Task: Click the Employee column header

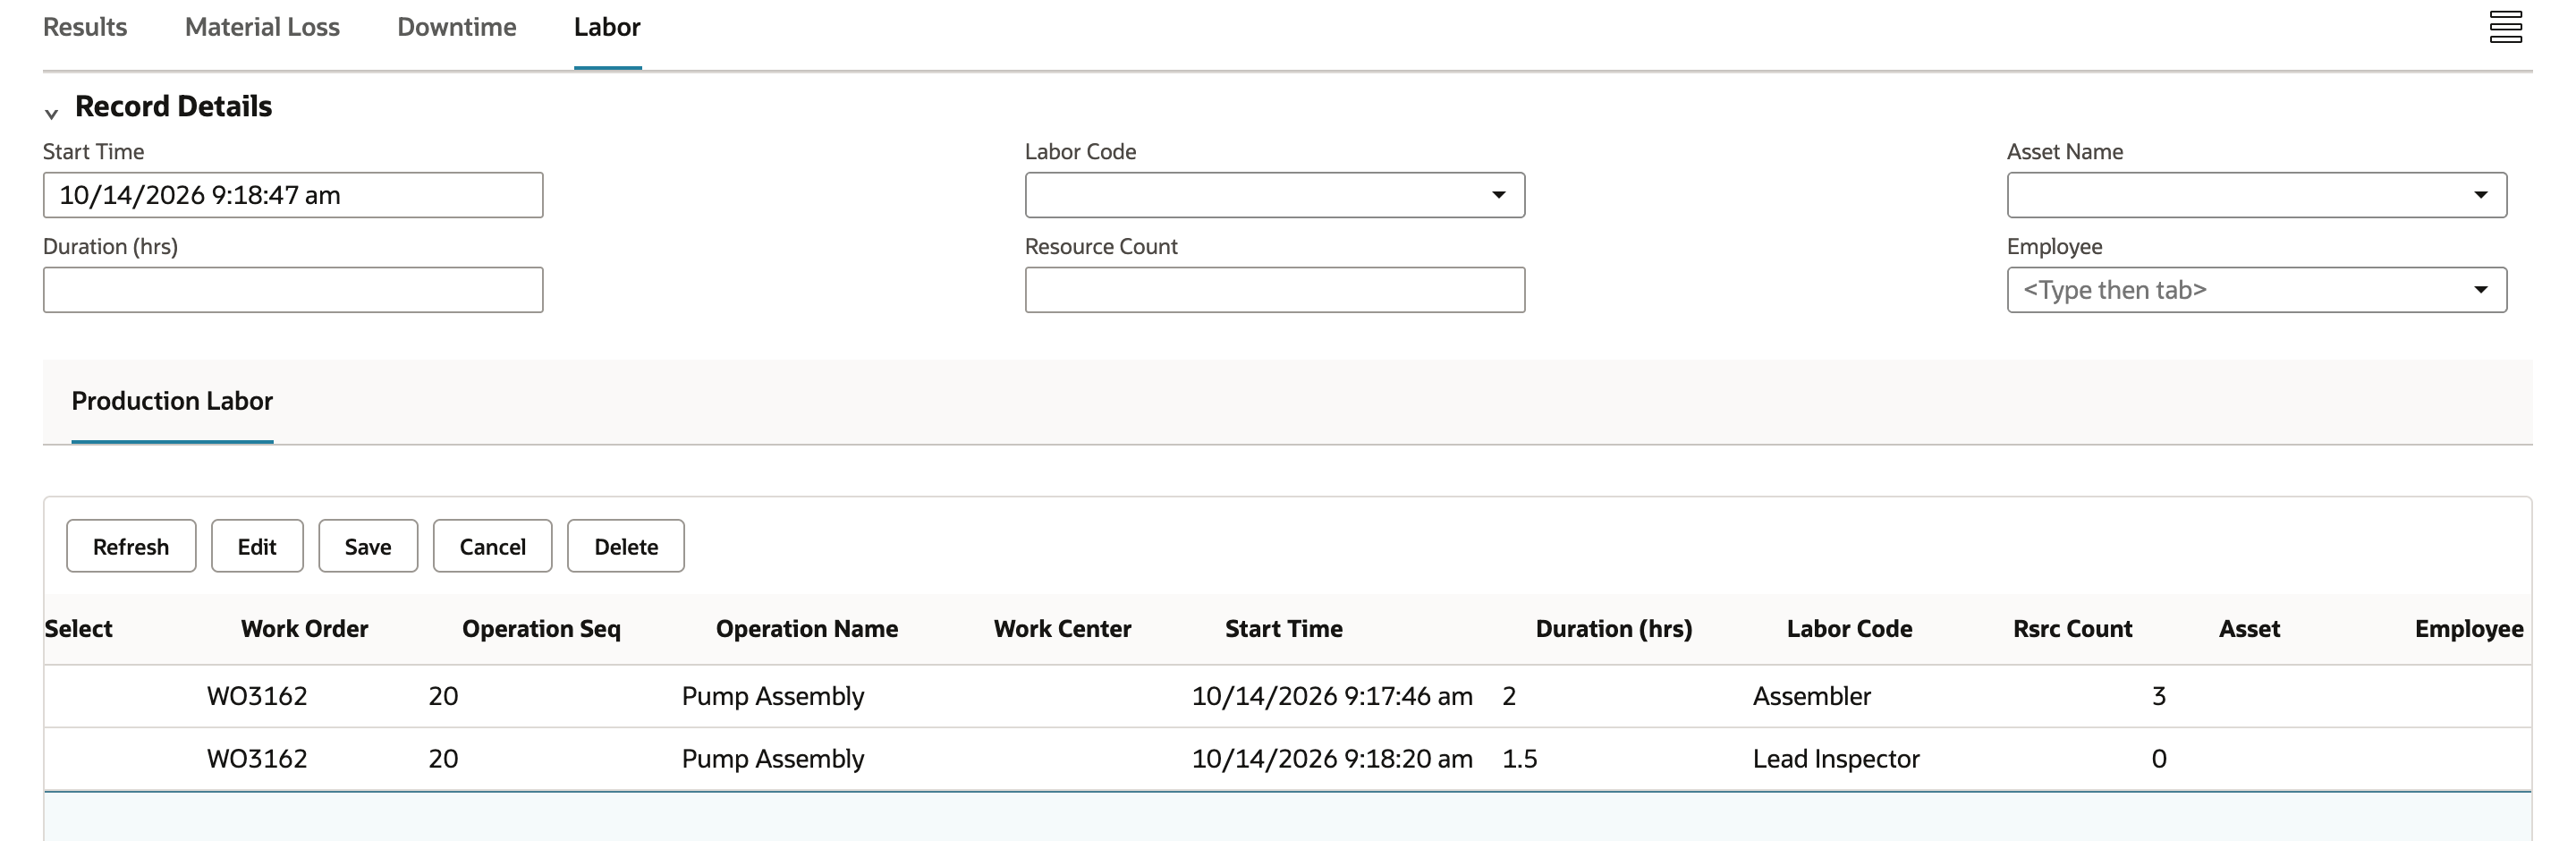Action: (x=2469, y=629)
